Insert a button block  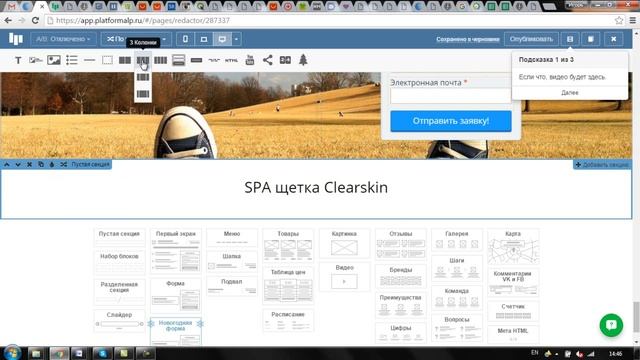(196, 60)
